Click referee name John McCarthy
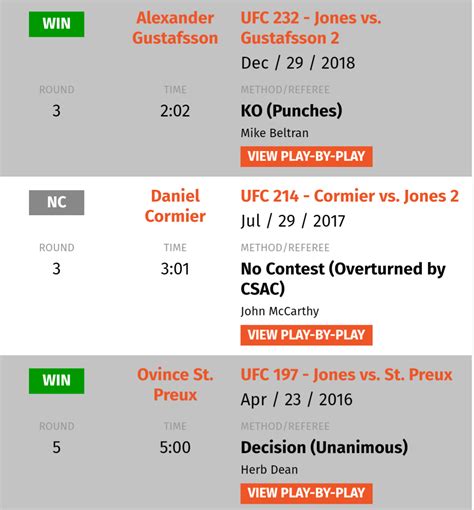Image resolution: width=474 pixels, height=510 pixels. click(280, 311)
